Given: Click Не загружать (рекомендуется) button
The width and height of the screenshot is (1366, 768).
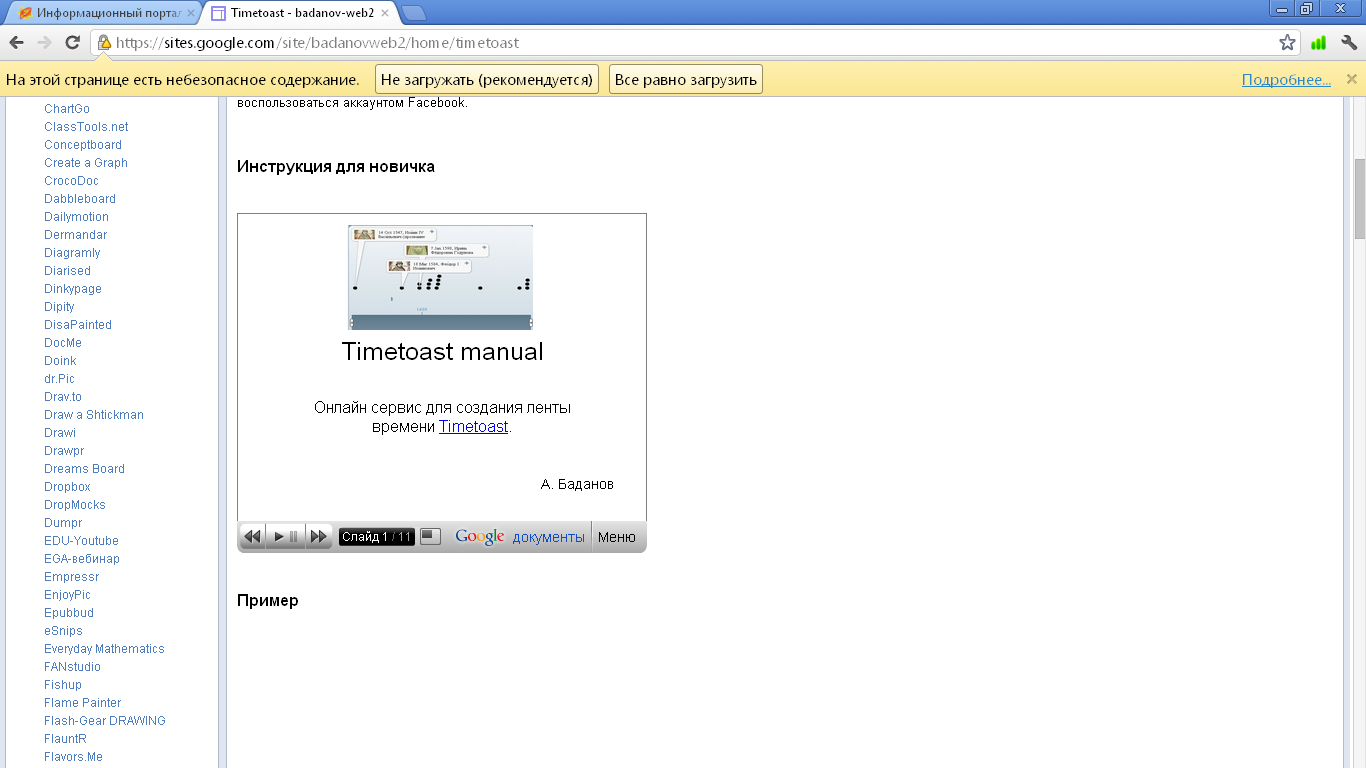Looking at the screenshot, I should point(487,79).
